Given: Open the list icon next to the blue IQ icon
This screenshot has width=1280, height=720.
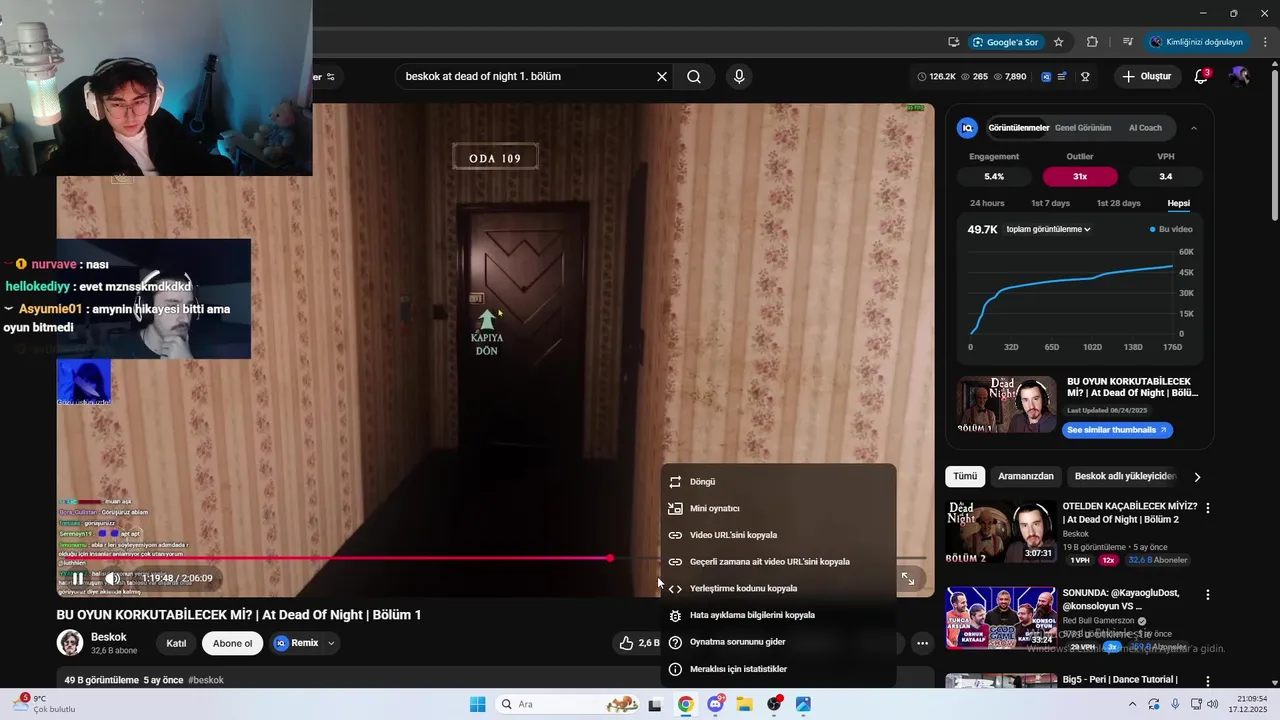Looking at the screenshot, I should pyautogui.click(x=1062, y=76).
